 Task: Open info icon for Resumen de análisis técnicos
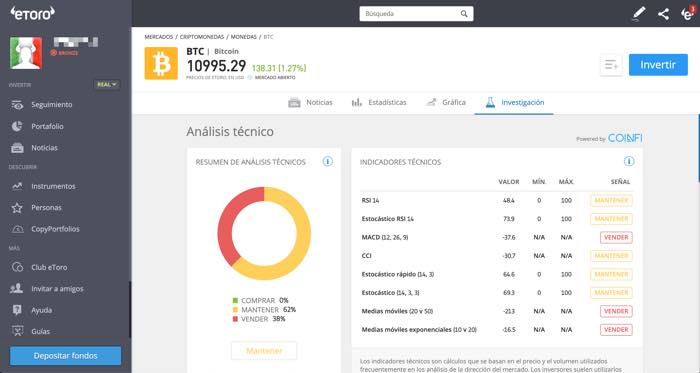[x=328, y=162]
